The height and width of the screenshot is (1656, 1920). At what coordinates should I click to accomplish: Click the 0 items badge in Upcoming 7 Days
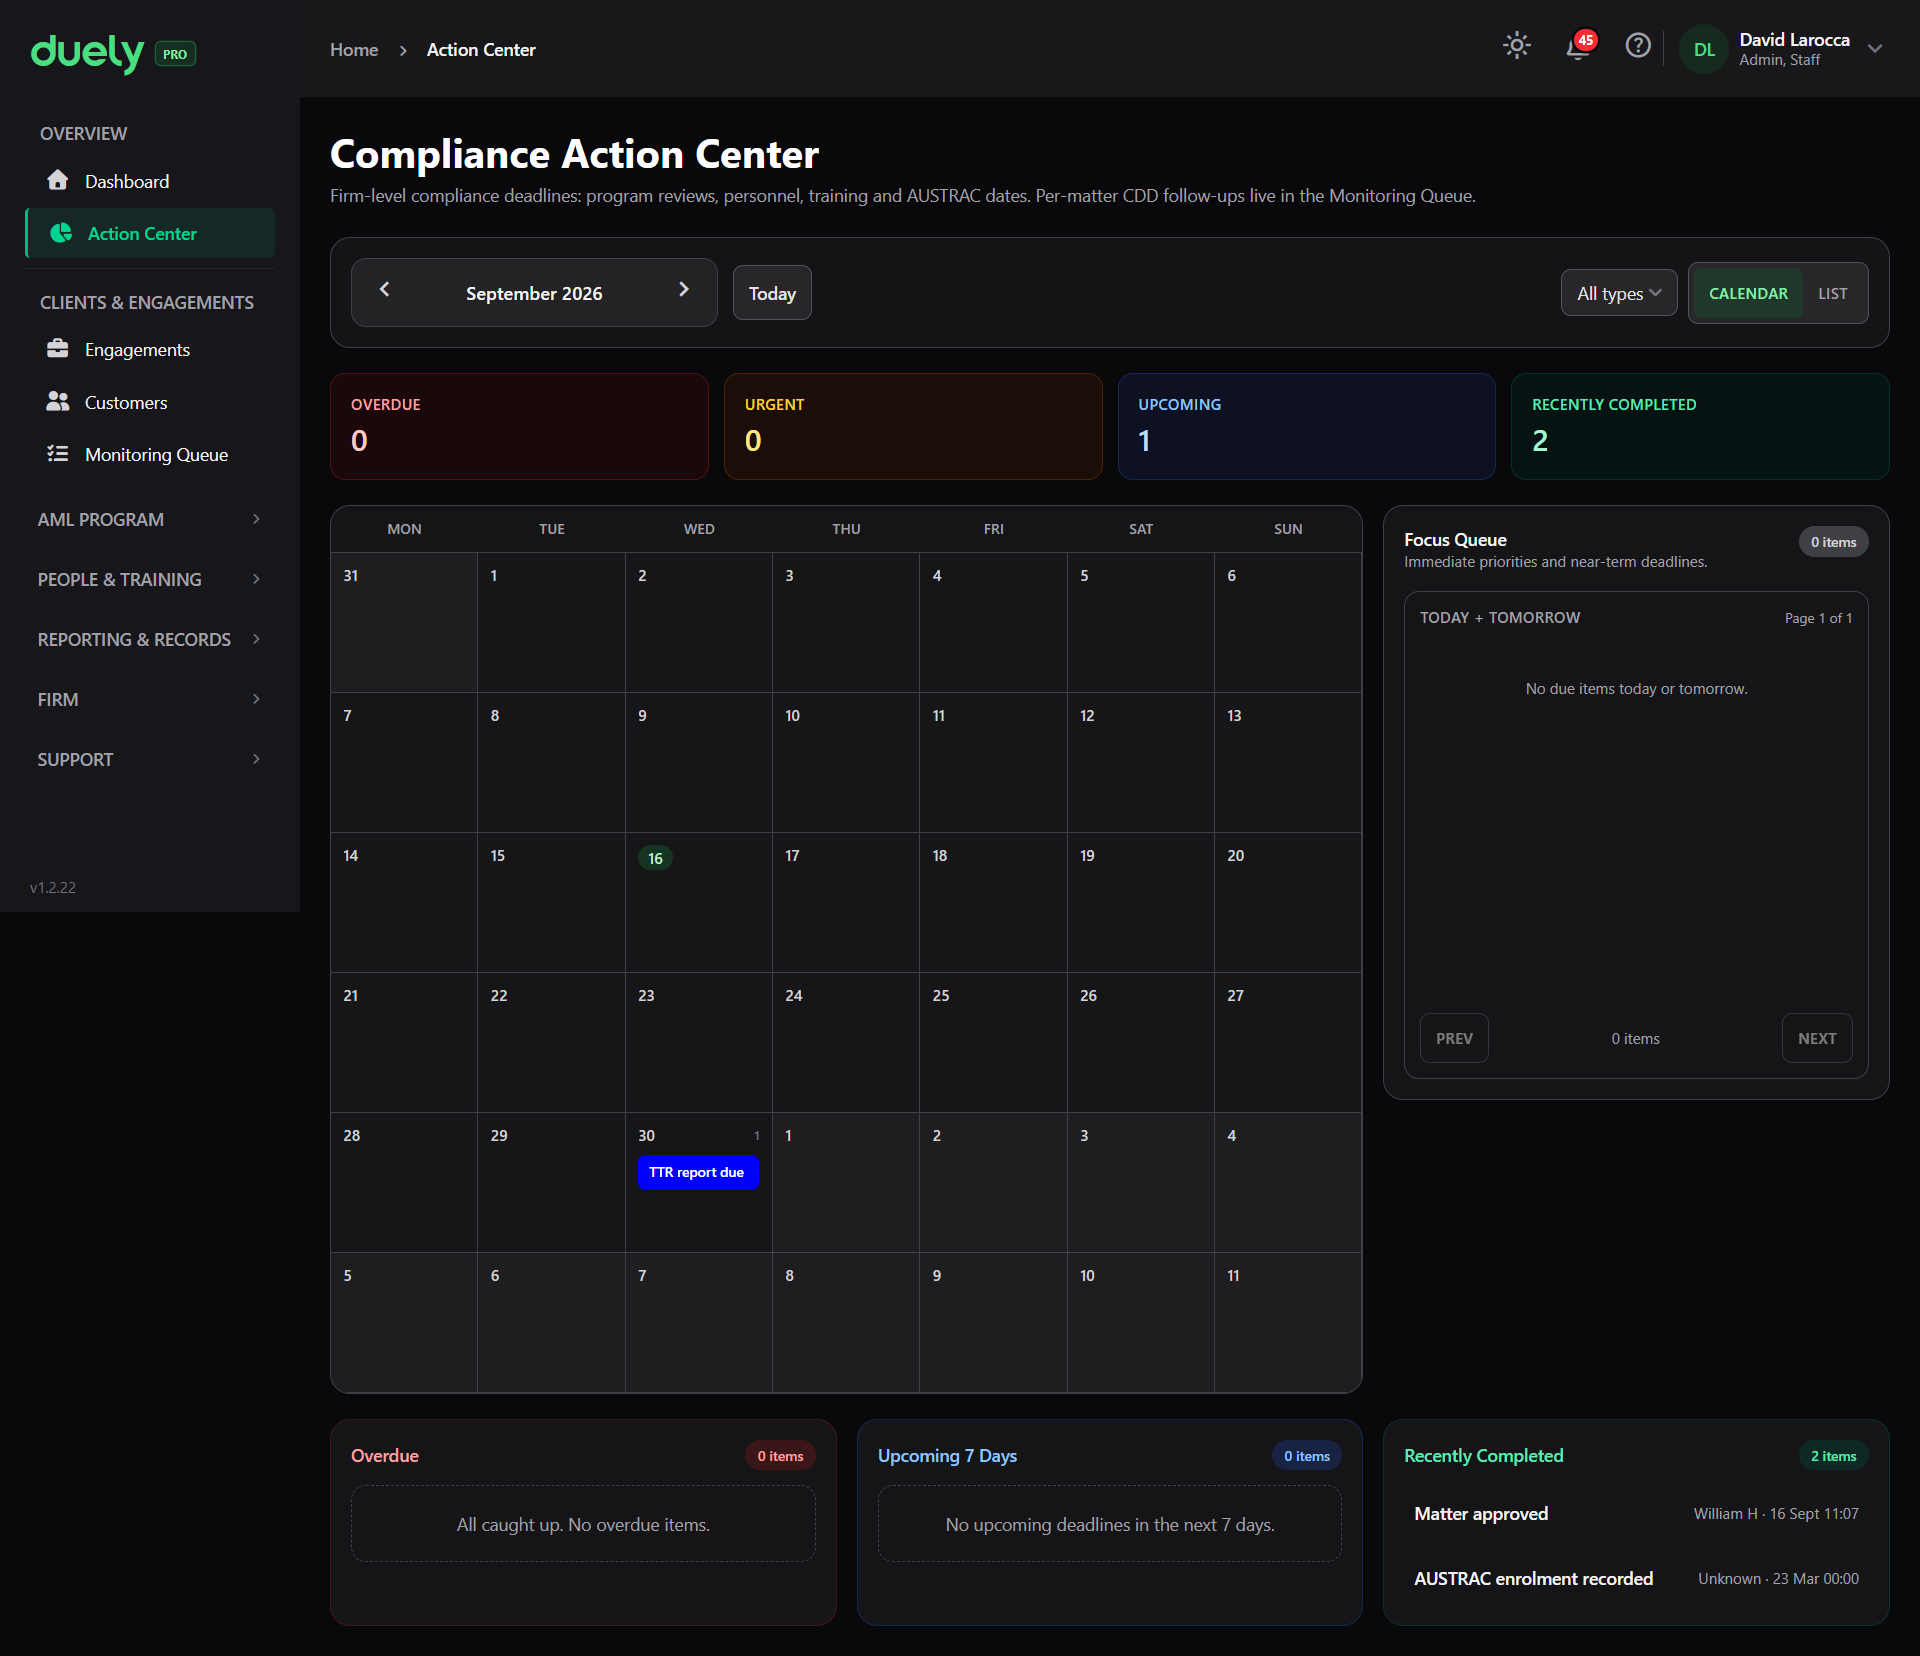click(x=1307, y=1456)
